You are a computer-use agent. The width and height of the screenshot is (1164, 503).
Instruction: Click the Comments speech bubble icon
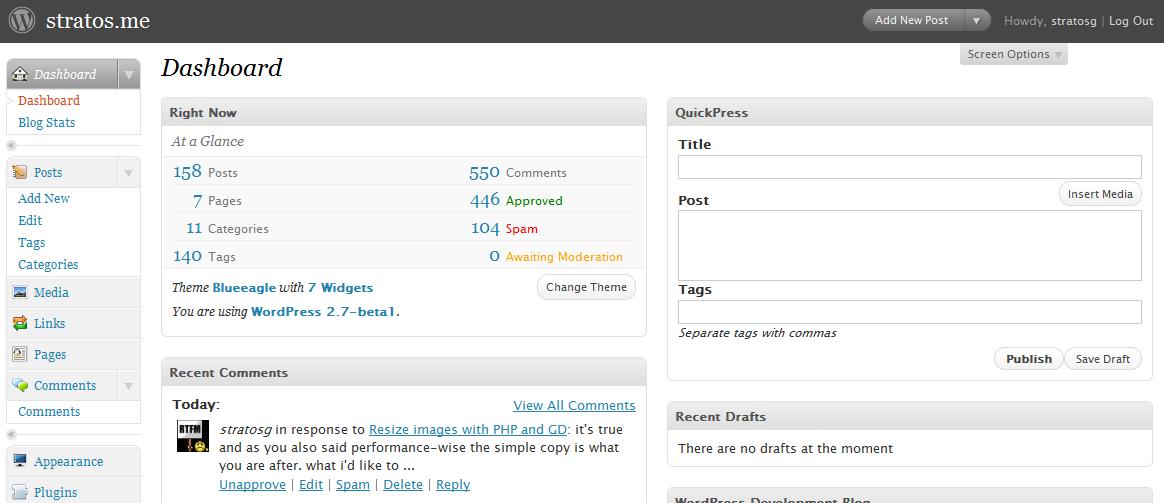[20, 385]
